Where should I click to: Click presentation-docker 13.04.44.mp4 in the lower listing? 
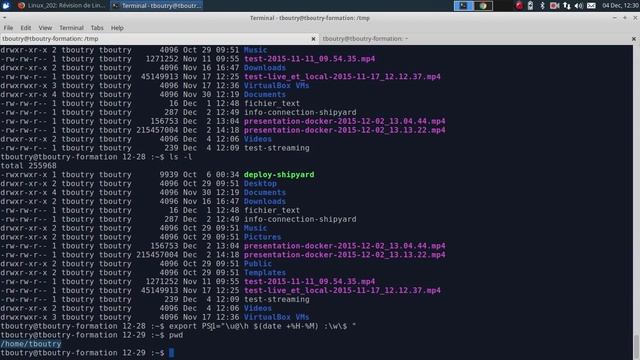pos(345,246)
